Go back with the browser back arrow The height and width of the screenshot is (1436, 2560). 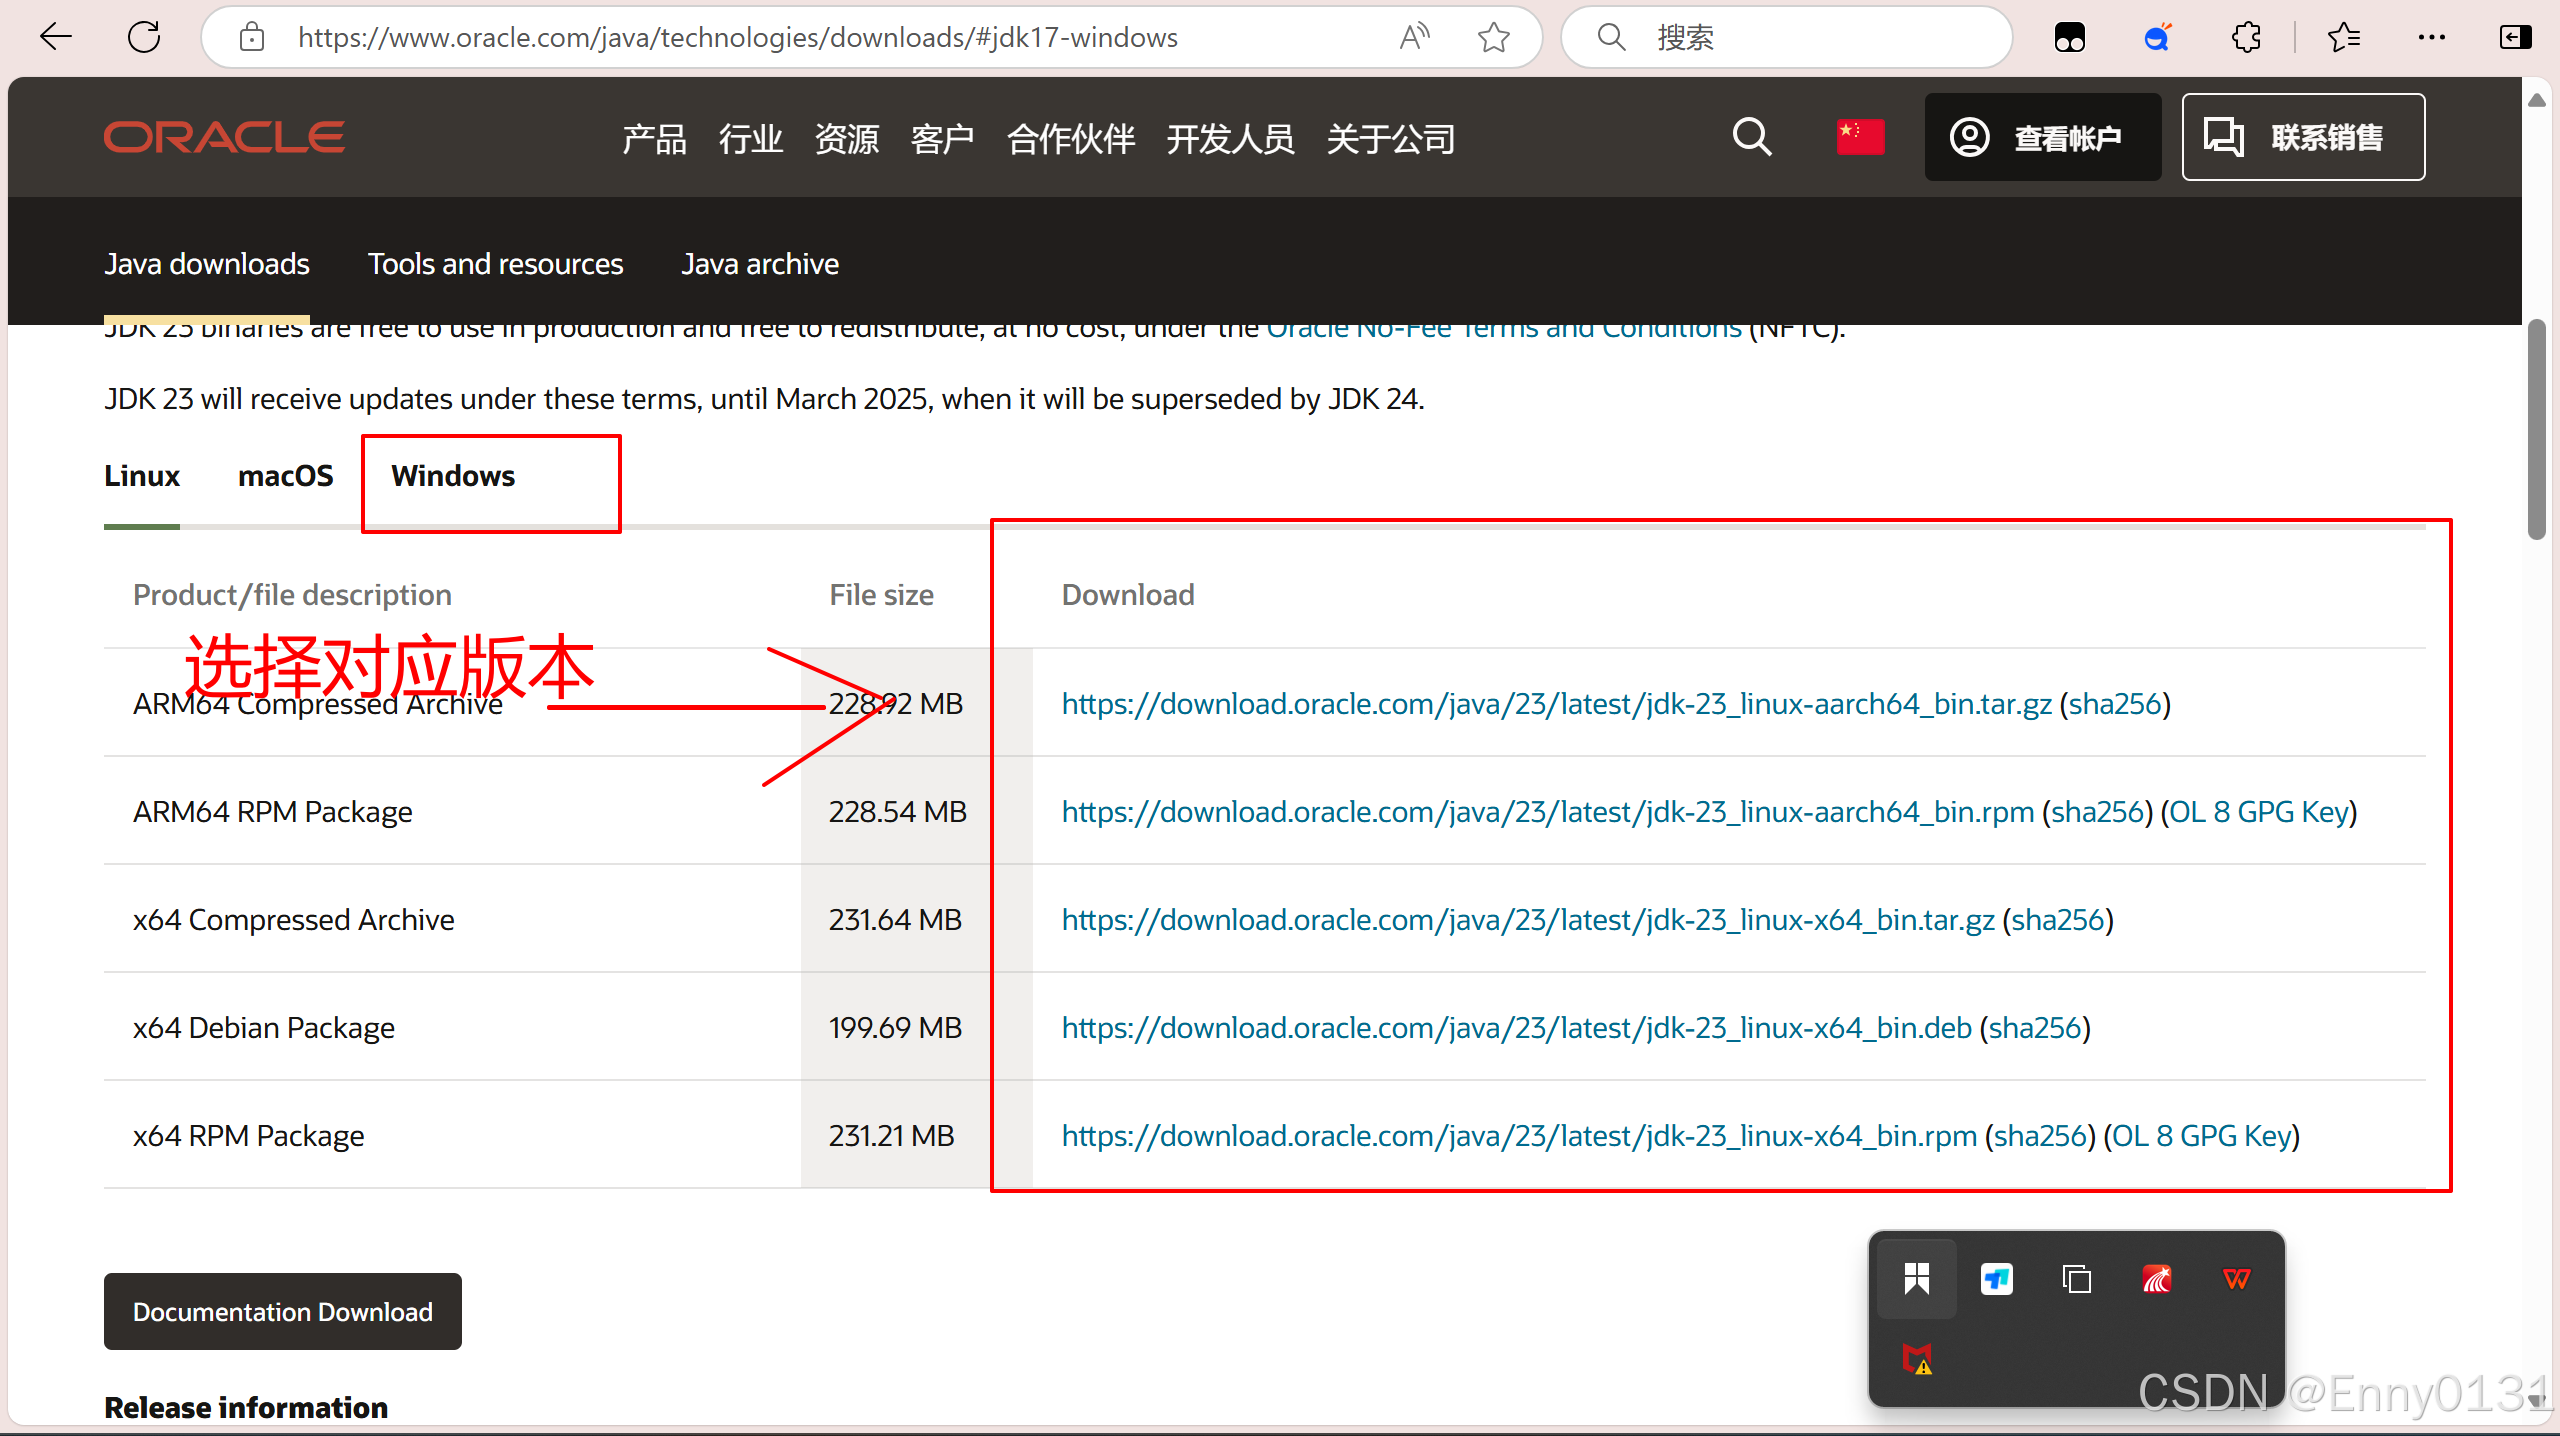(x=56, y=38)
